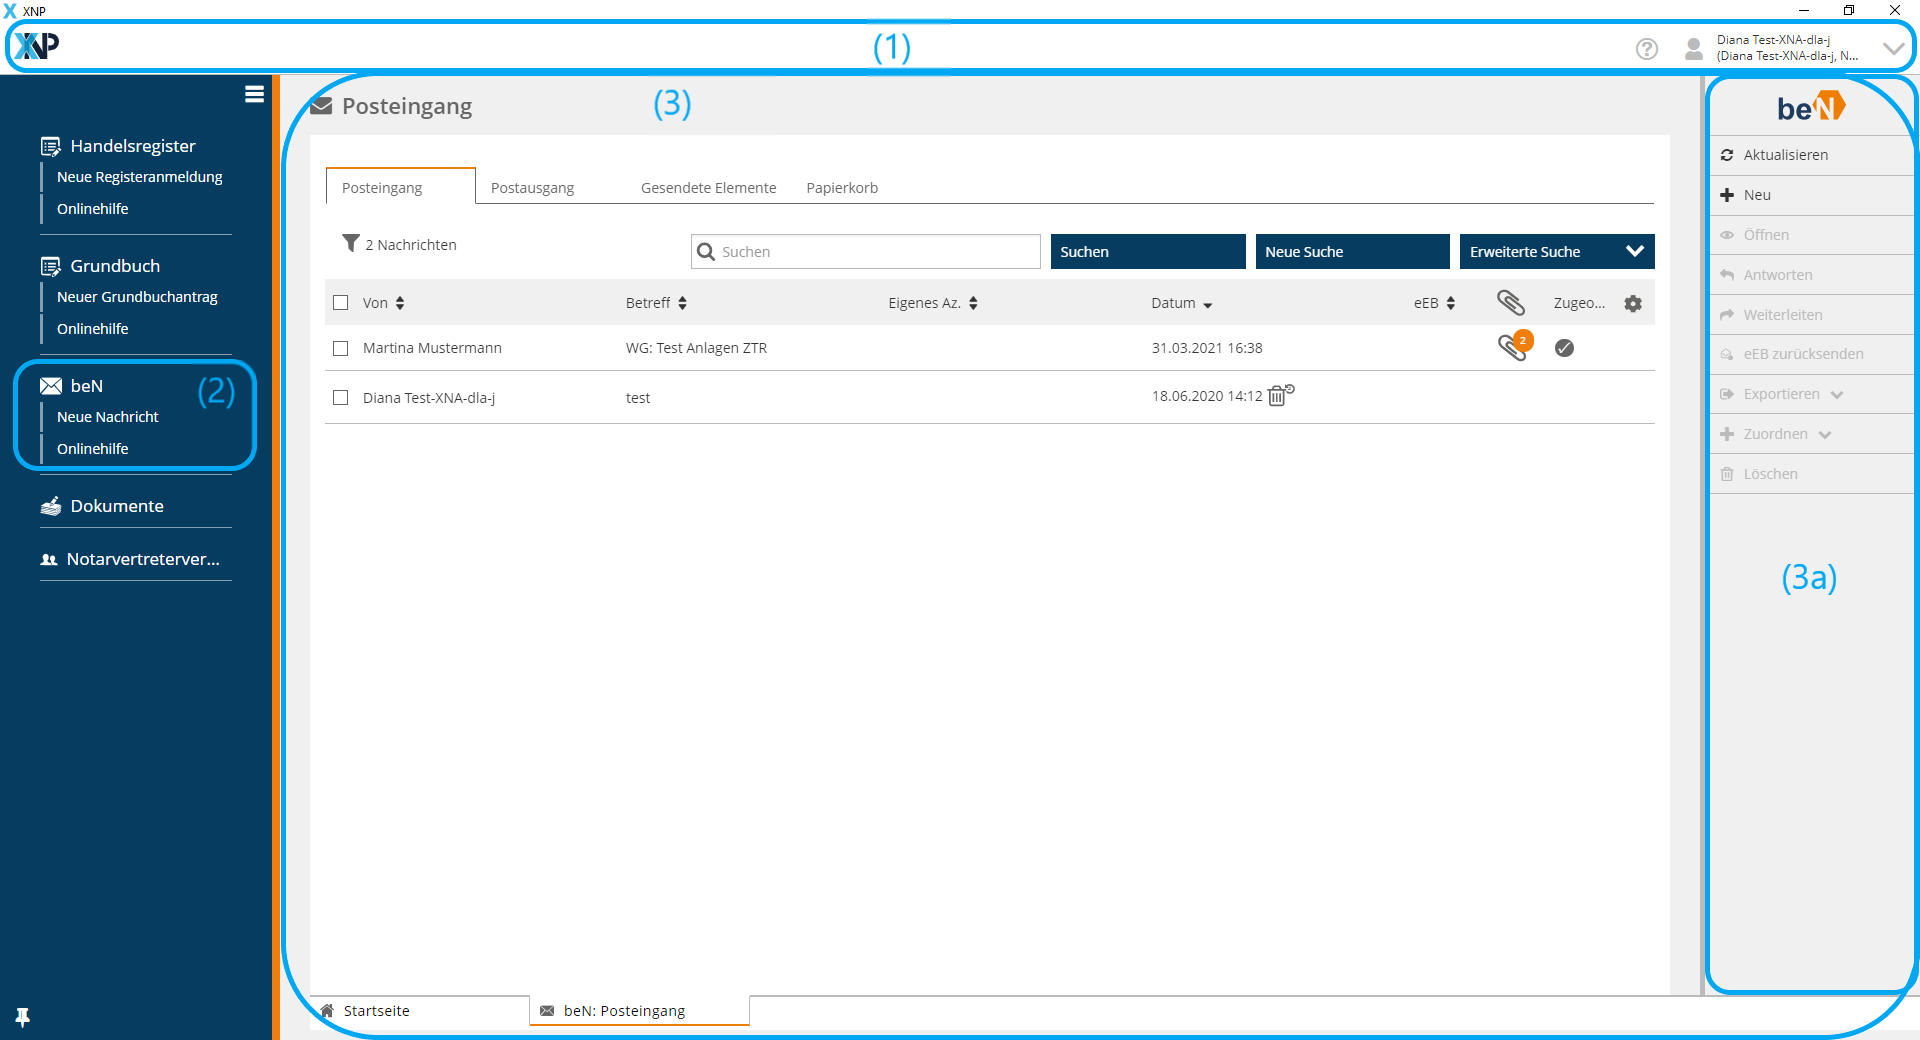This screenshot has height=1040, width=1920.
Task: Click the user profile avatar icon
Action: pos(1694,48)
